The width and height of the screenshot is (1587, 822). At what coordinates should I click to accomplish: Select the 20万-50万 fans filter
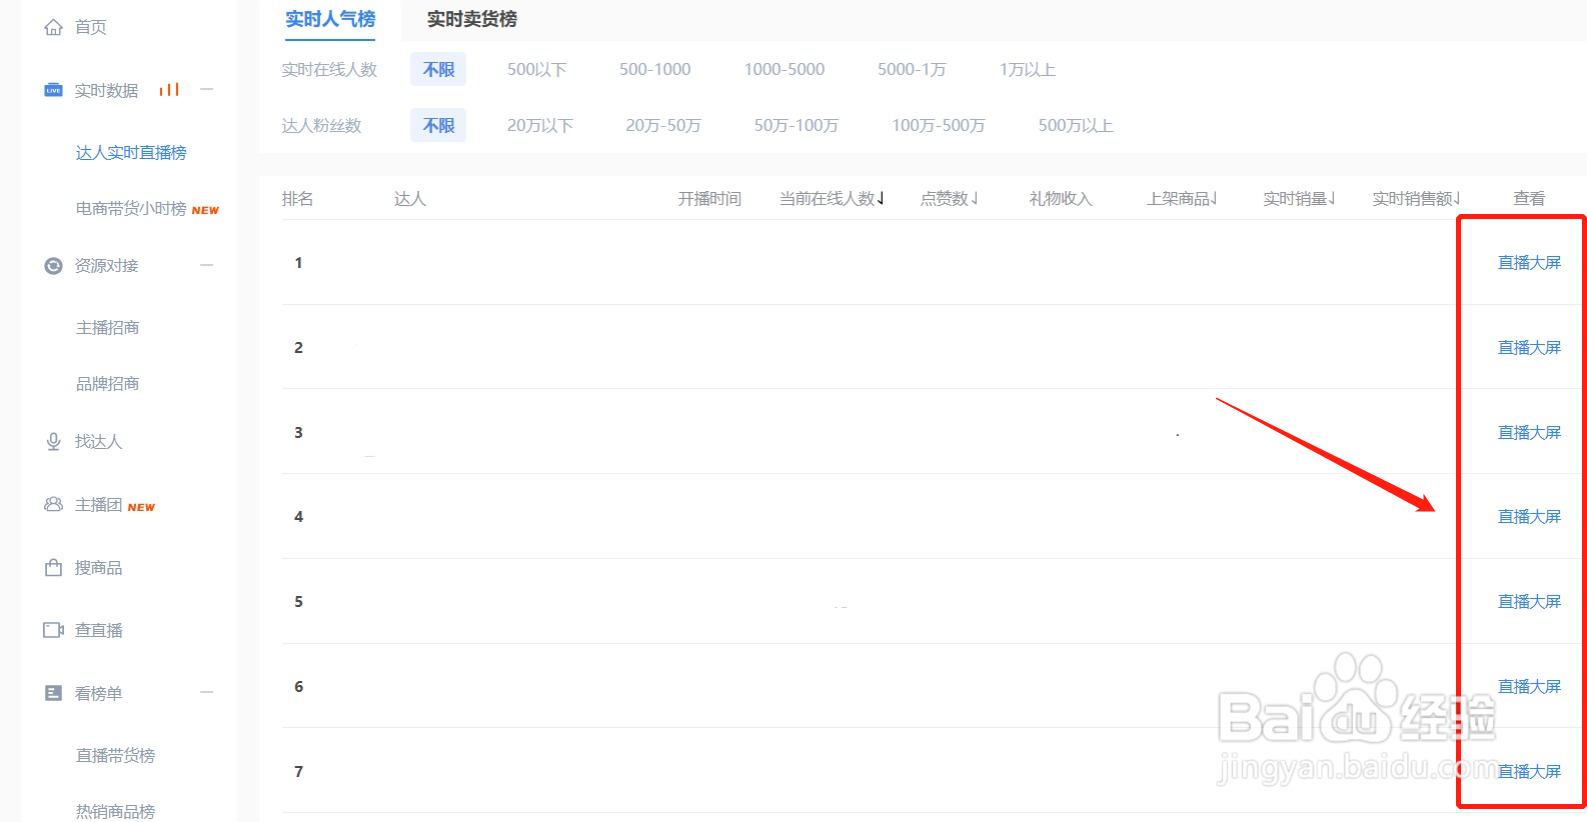(x=663, y=126)
